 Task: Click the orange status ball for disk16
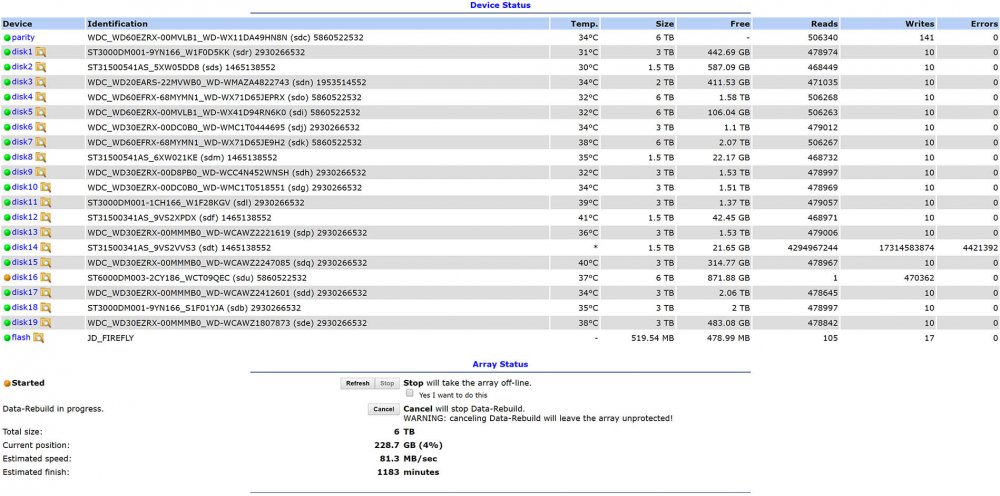[7, 278]
